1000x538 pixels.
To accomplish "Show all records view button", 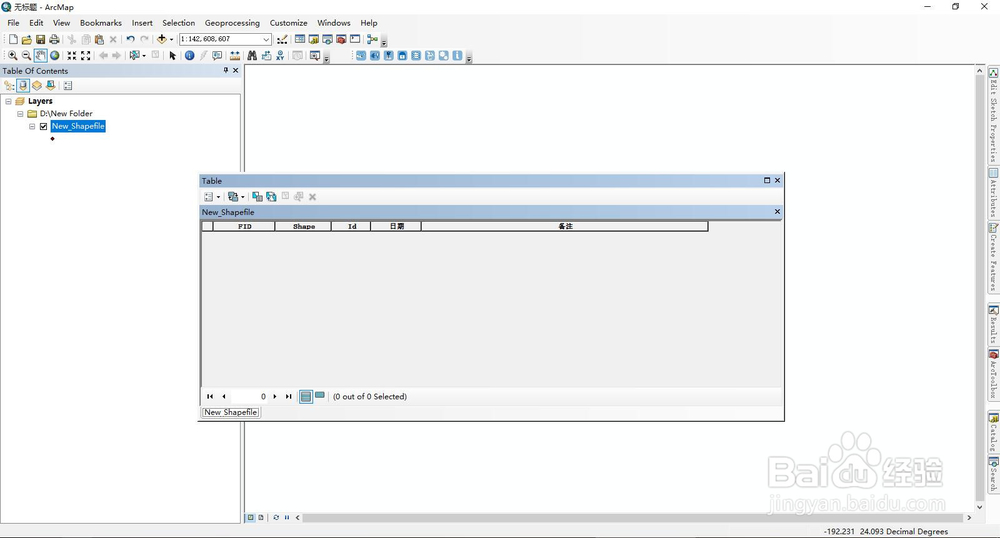I will (305, 396).
